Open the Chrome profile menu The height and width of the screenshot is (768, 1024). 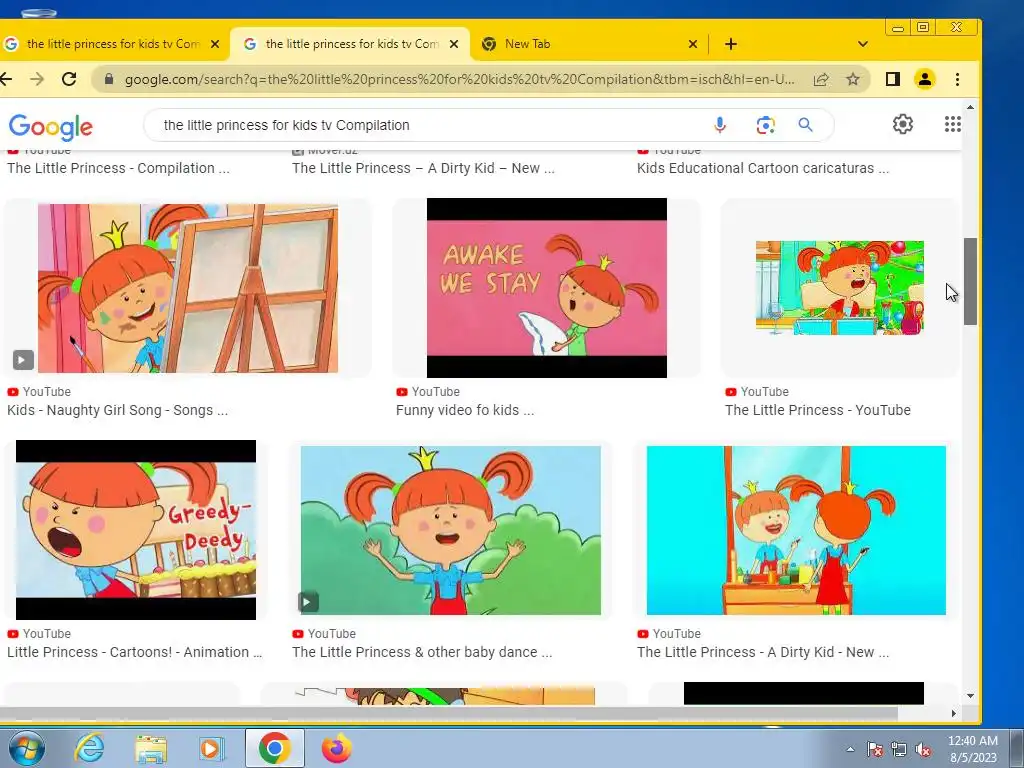click(925, 79)
